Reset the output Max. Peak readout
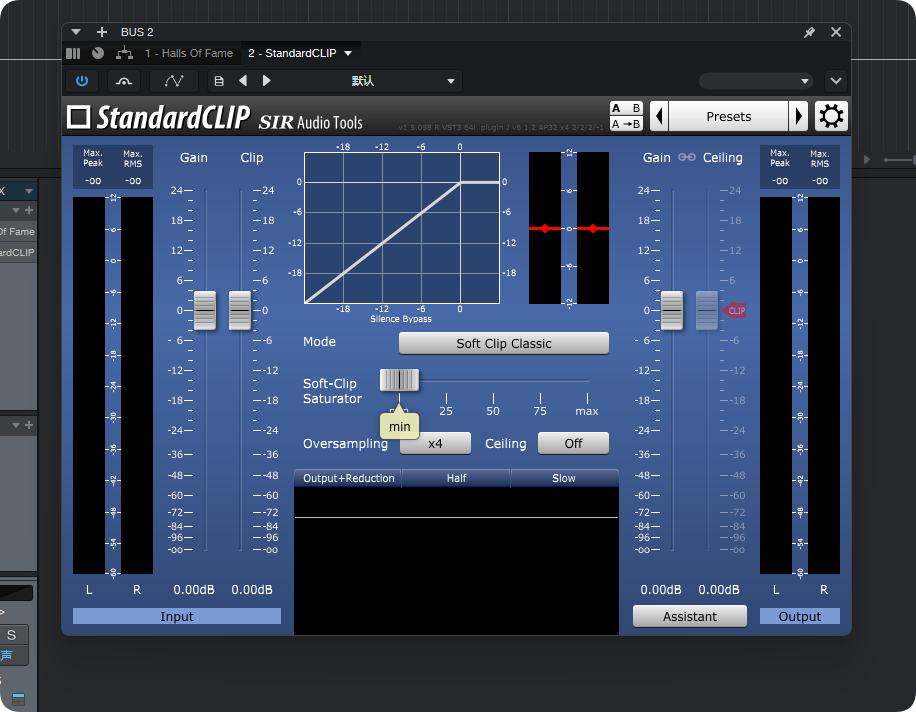Screen dimensions: 916x712 click(780, 181)
